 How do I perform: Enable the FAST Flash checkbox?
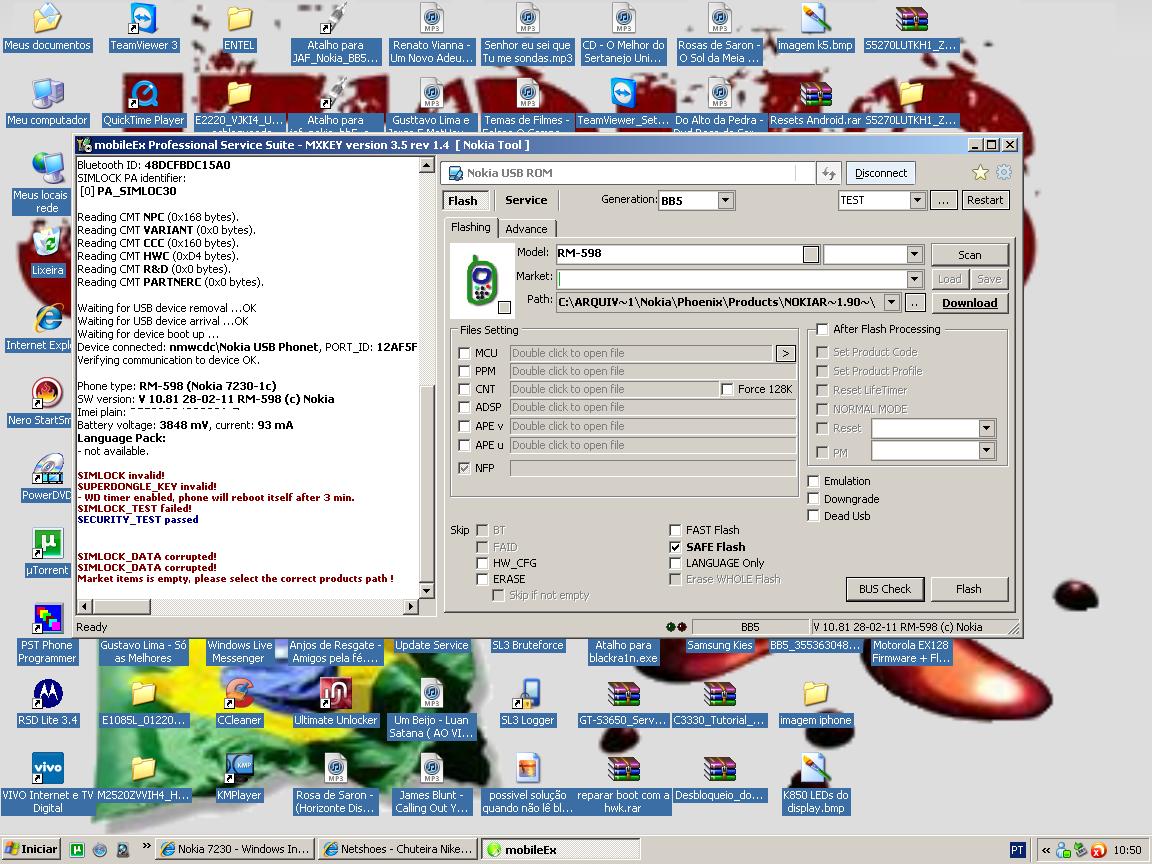pyautogui.click(x=675, y=530)
